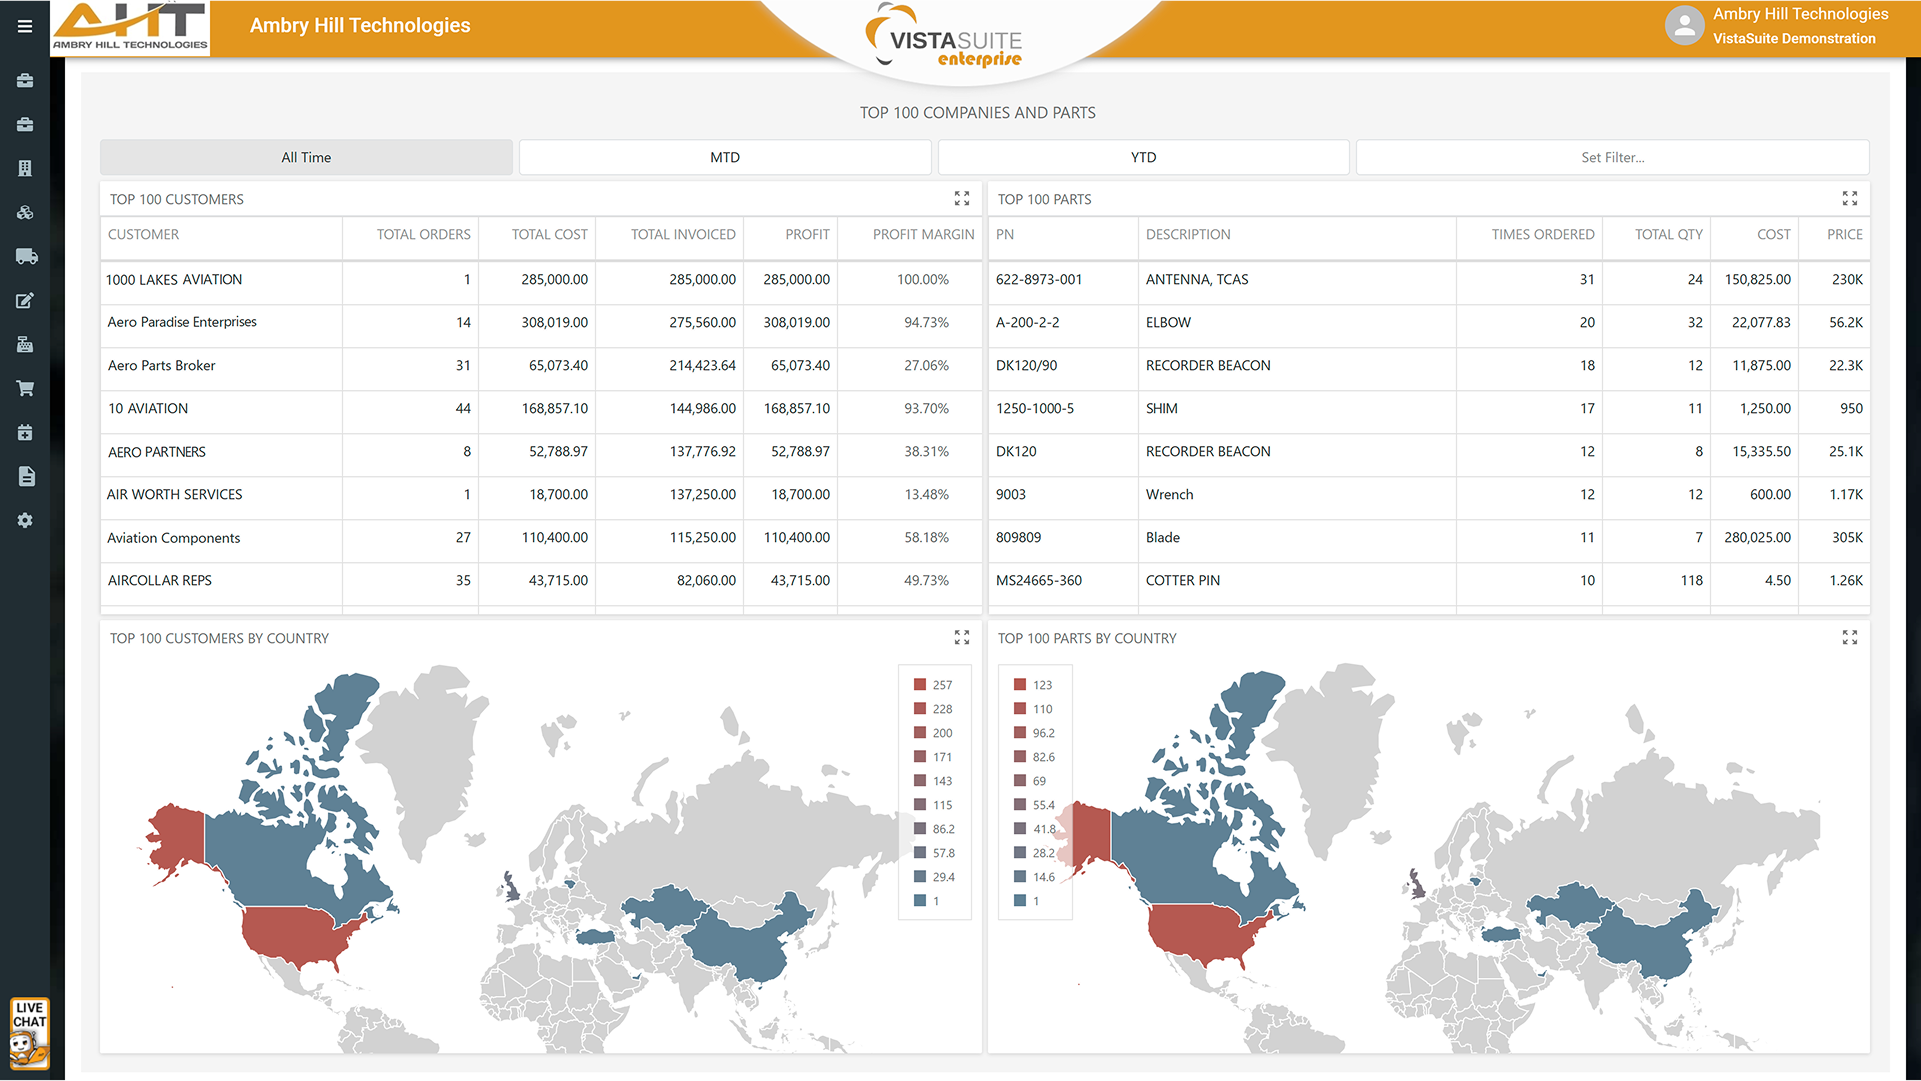The image size is (1921, 1081).
Task: Click the cash register icon
Action: coord(25,344)
